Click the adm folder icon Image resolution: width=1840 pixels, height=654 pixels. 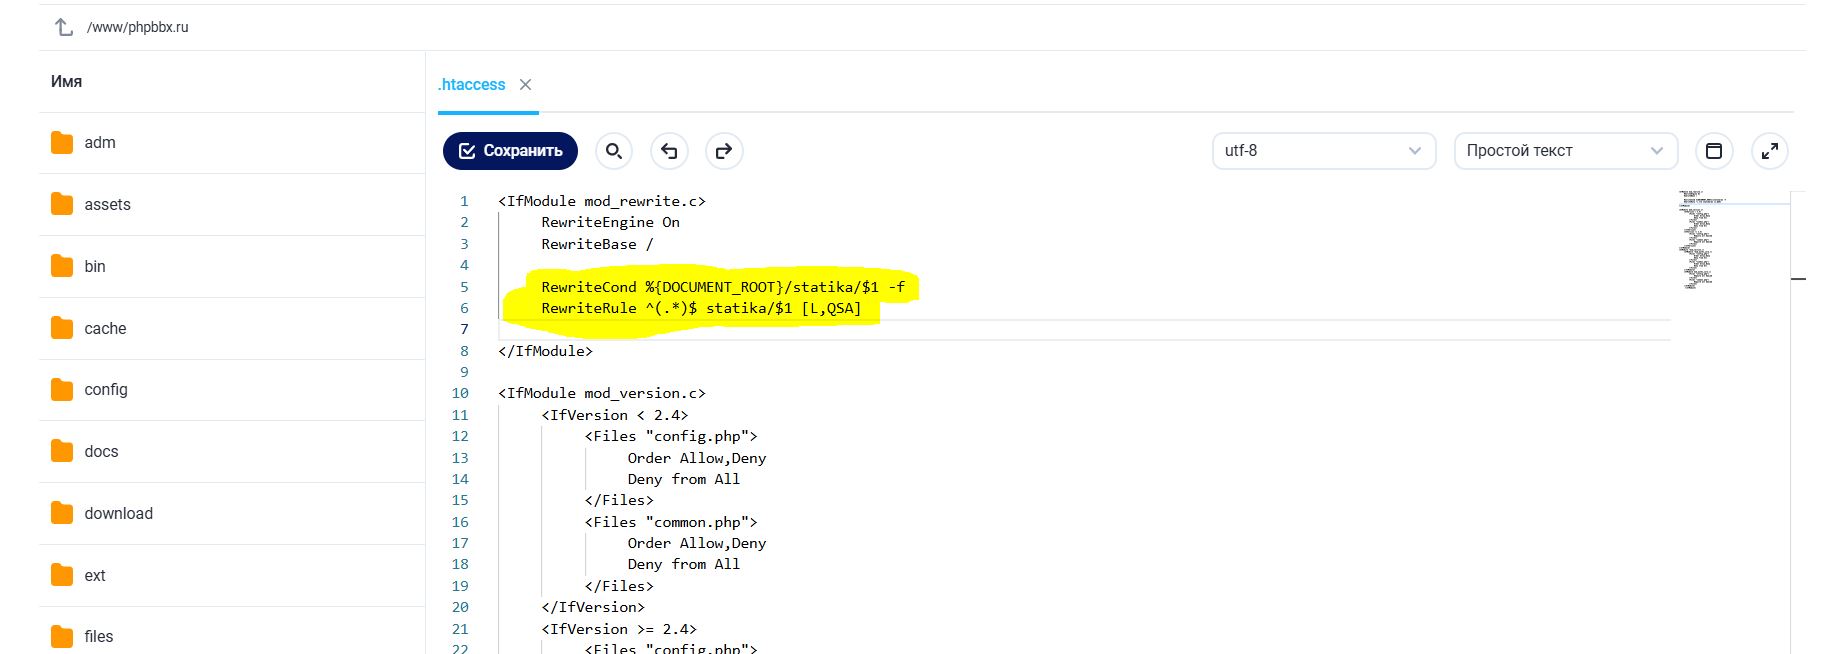(x=62, y=143)
